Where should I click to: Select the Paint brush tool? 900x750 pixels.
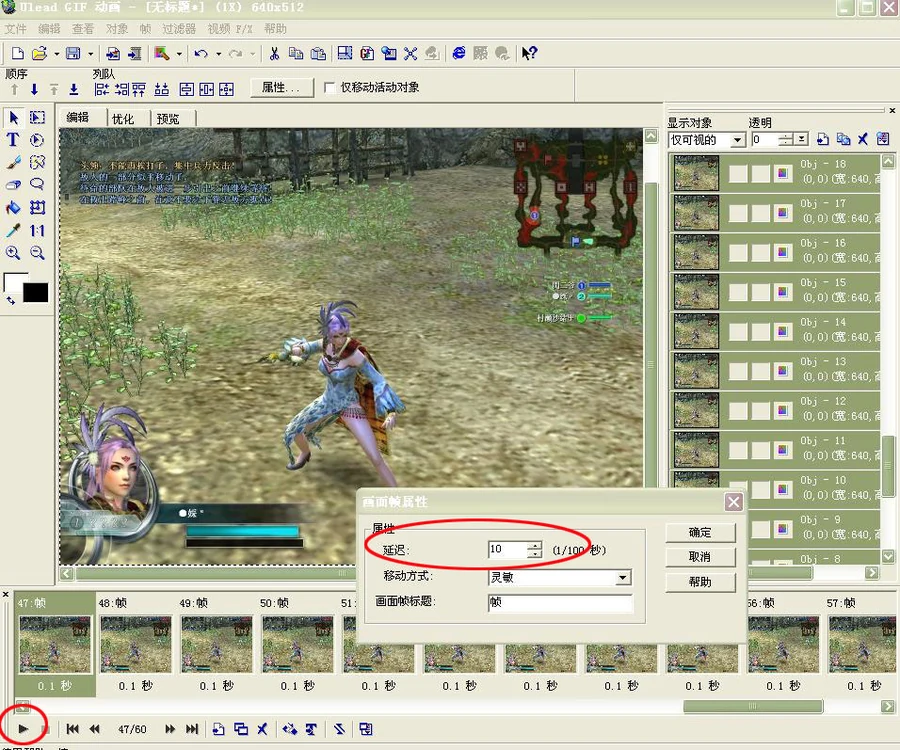(x=13, y=162)
